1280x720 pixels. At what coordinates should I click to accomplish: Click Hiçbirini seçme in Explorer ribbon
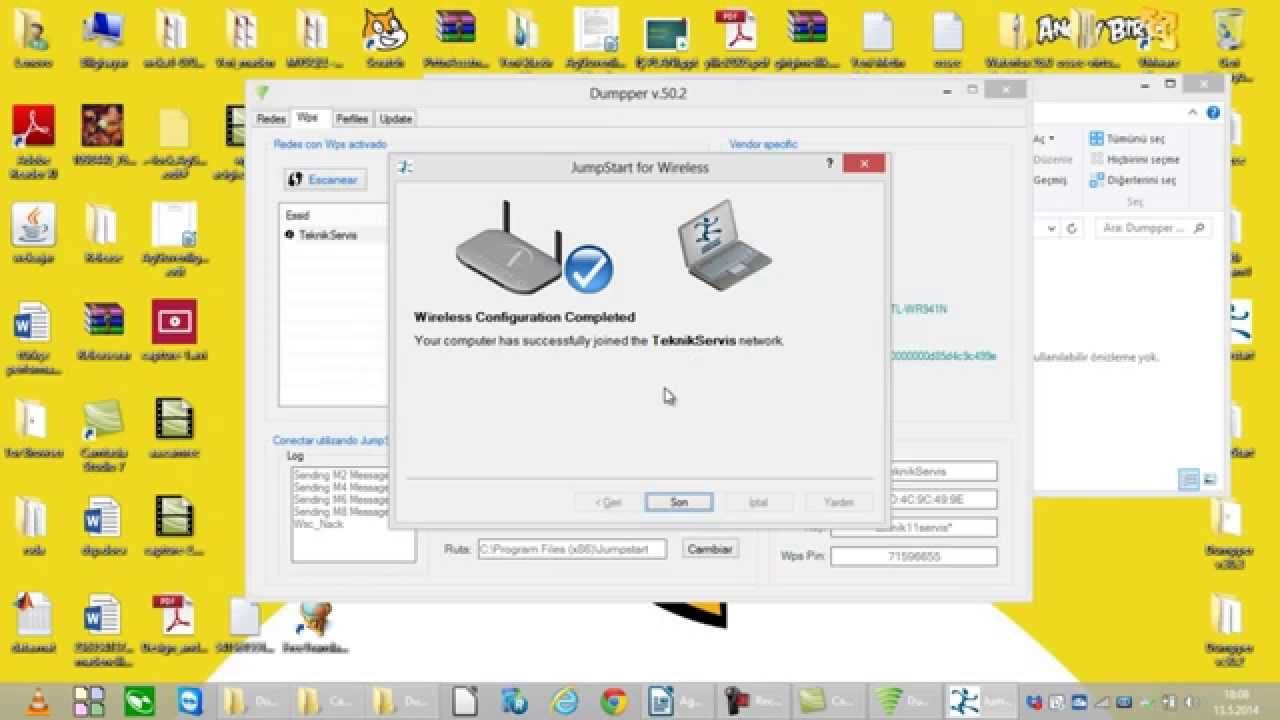coord(1134,160)
